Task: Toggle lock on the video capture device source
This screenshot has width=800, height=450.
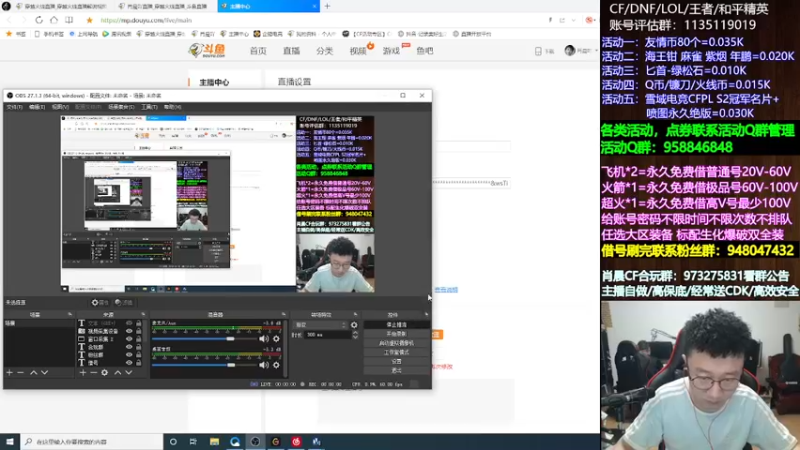Action: pos(138,331)
